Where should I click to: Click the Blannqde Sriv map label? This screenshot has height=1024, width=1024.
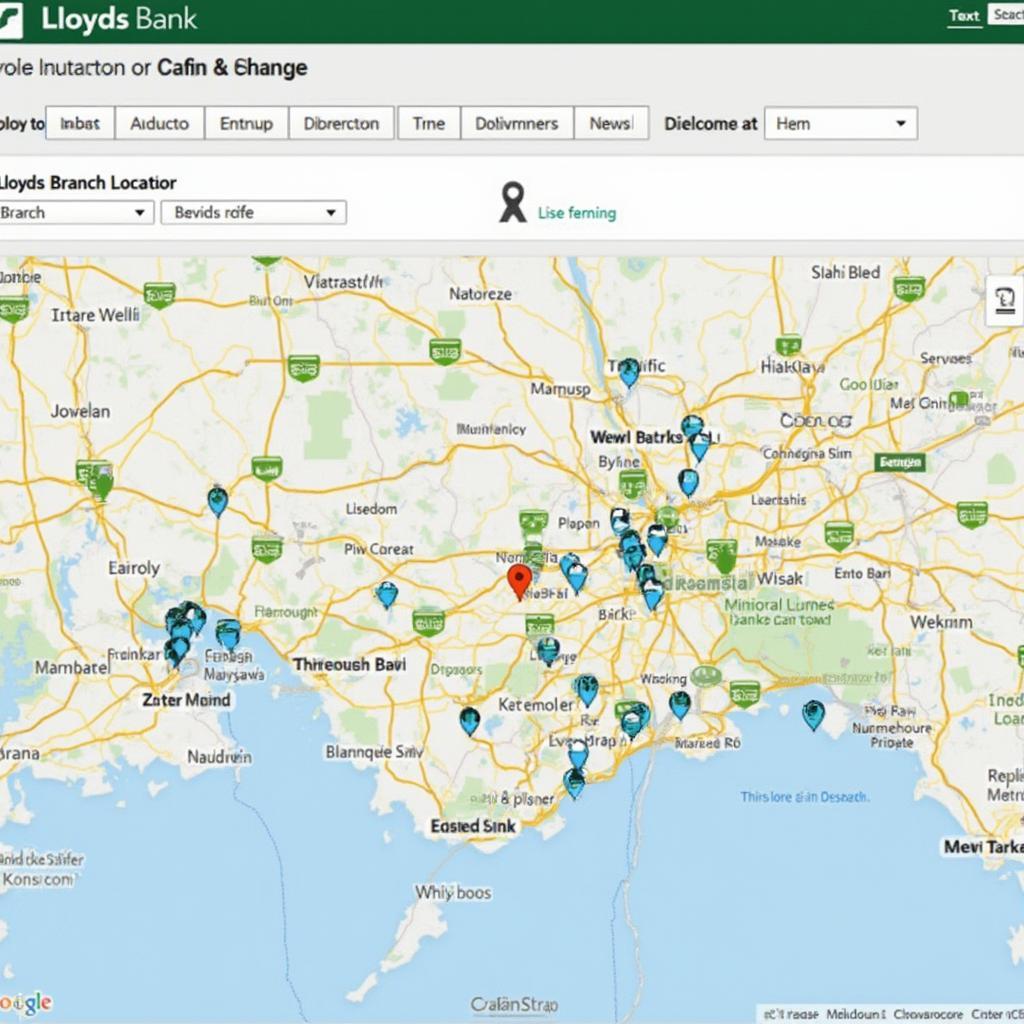click(374, 752)
